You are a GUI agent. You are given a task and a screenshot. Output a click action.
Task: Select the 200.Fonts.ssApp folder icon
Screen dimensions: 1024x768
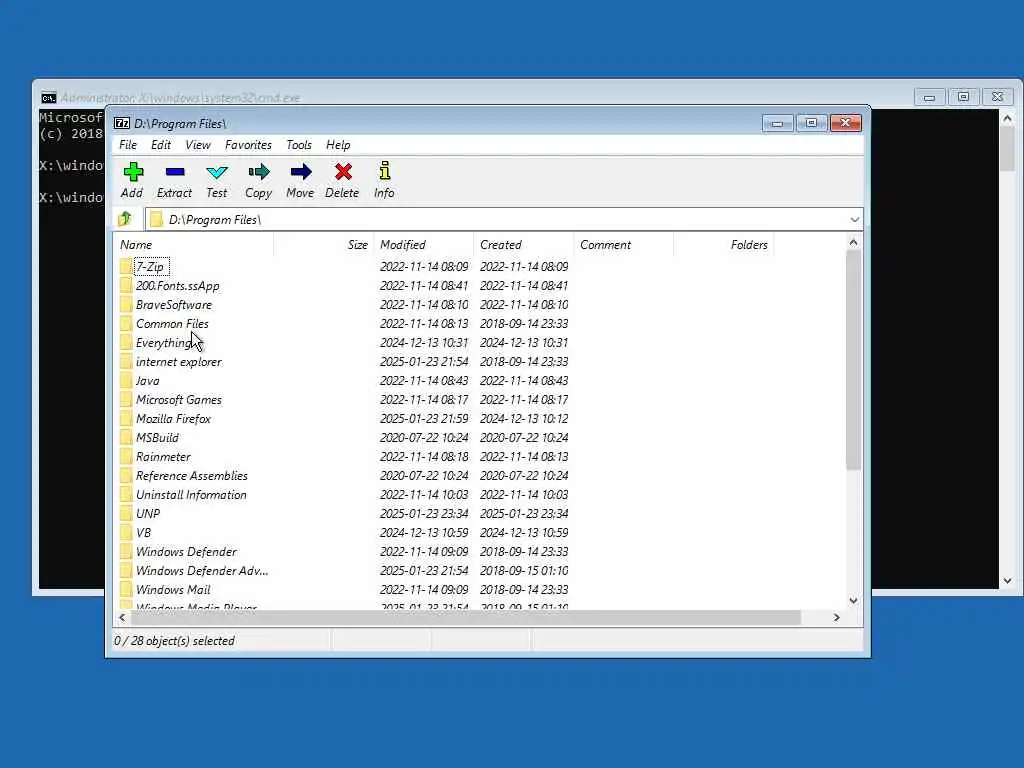pos(126,285)
